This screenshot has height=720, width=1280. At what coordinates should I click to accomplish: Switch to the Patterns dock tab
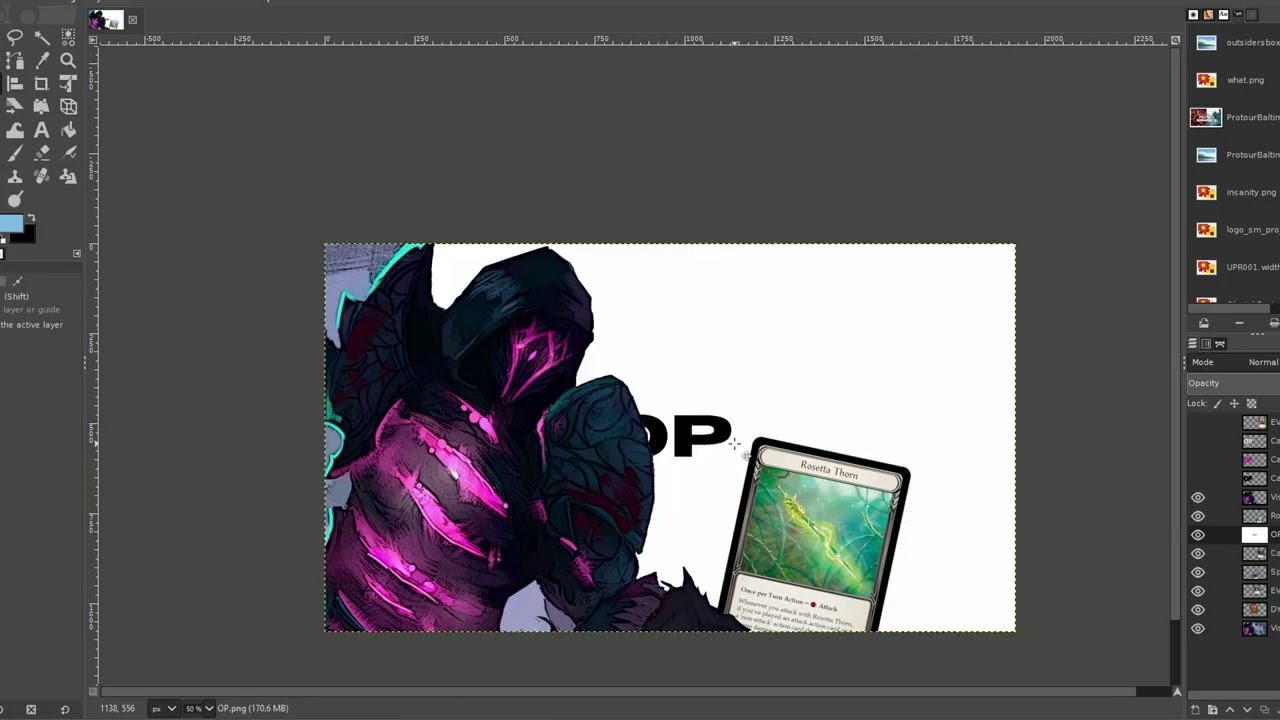[1208, 15]
